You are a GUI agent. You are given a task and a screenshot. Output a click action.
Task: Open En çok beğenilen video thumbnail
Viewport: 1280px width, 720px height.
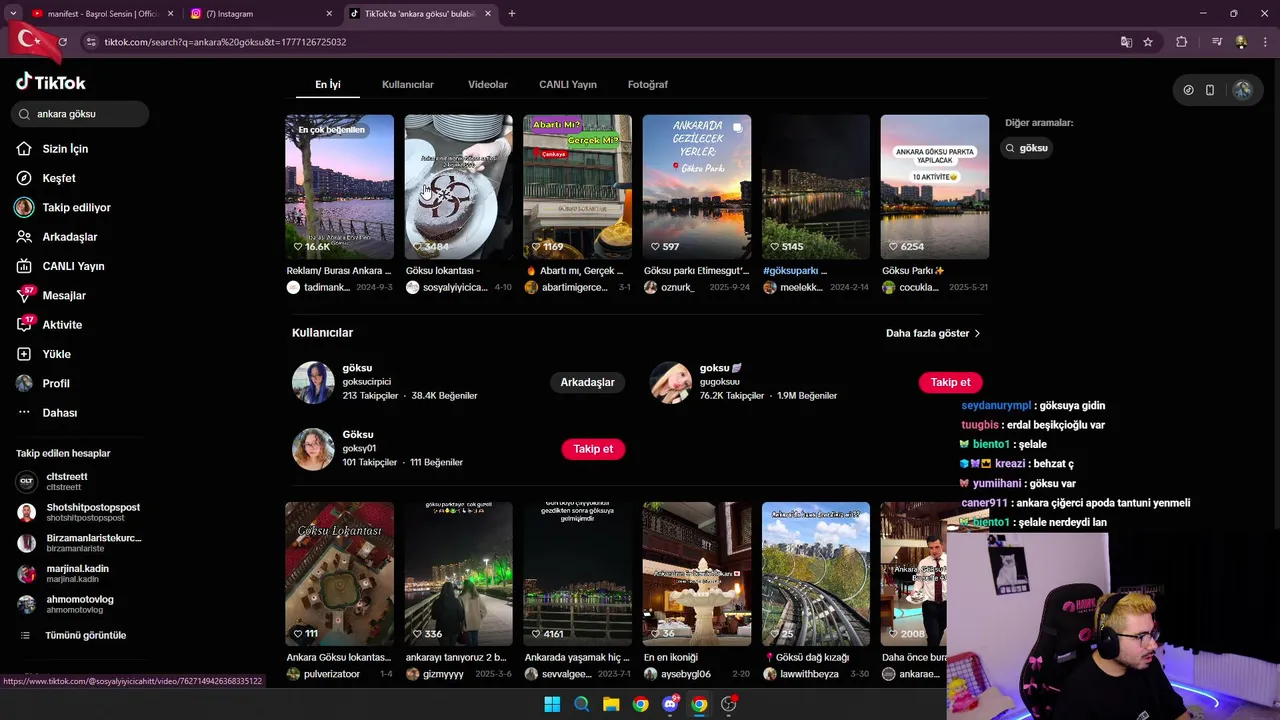339,187
